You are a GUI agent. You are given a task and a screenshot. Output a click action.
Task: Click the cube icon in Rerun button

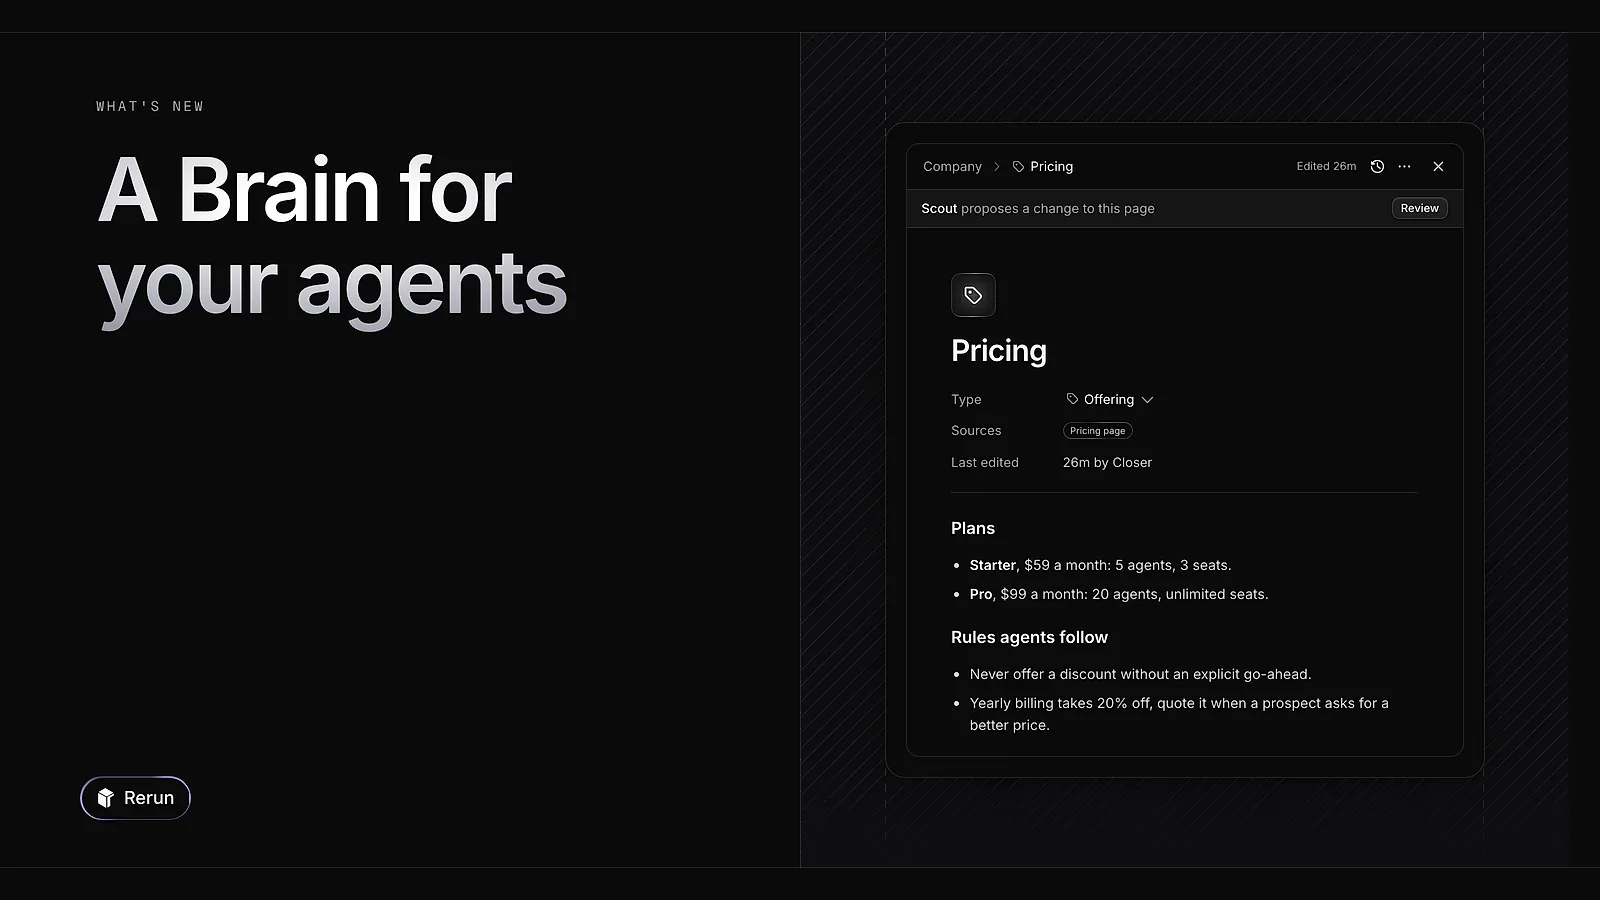[x=106, y=798]
